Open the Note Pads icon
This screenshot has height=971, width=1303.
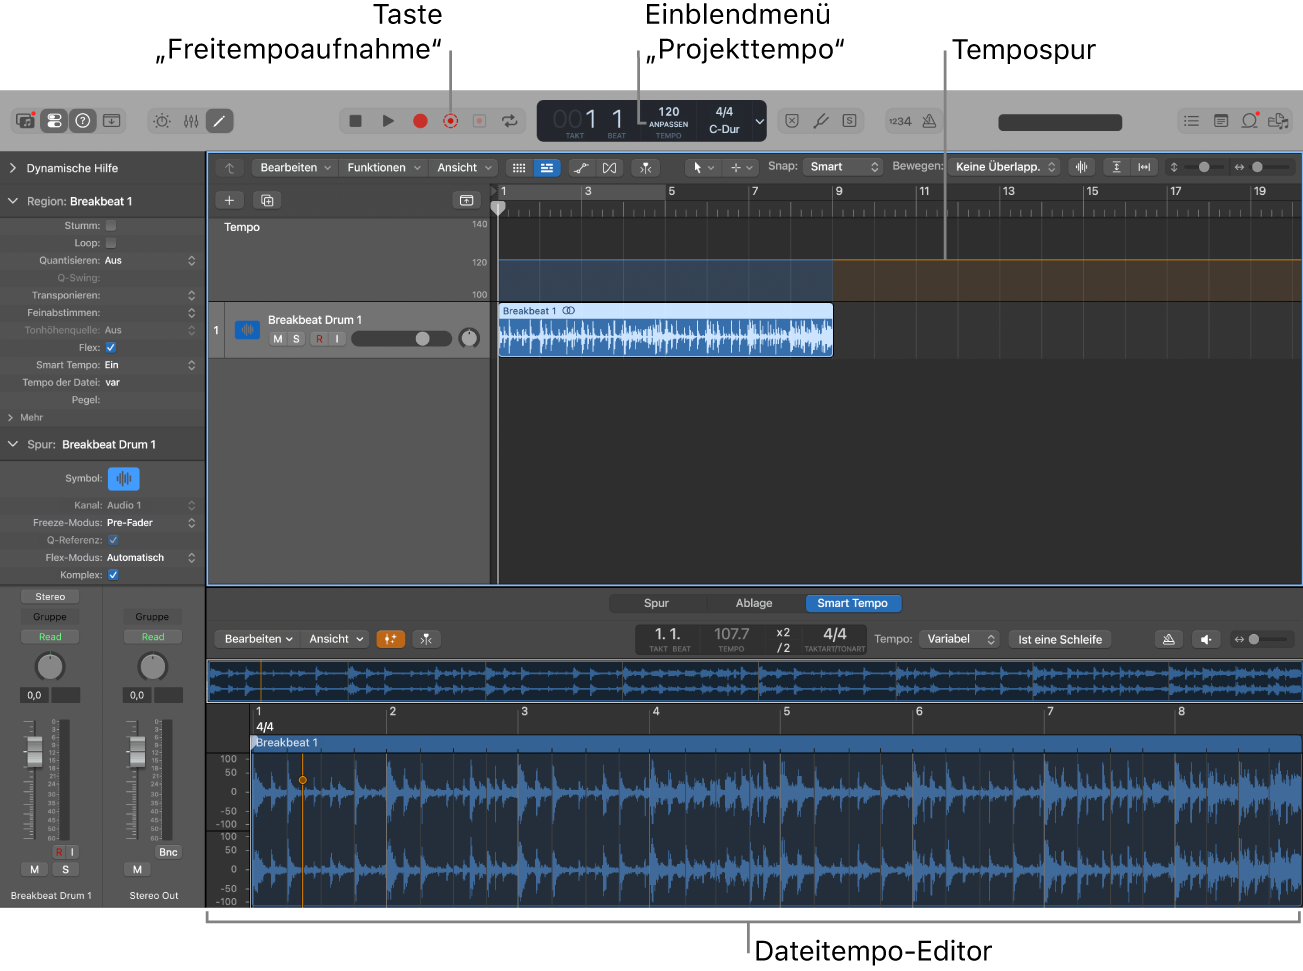tap(1221, 121)
